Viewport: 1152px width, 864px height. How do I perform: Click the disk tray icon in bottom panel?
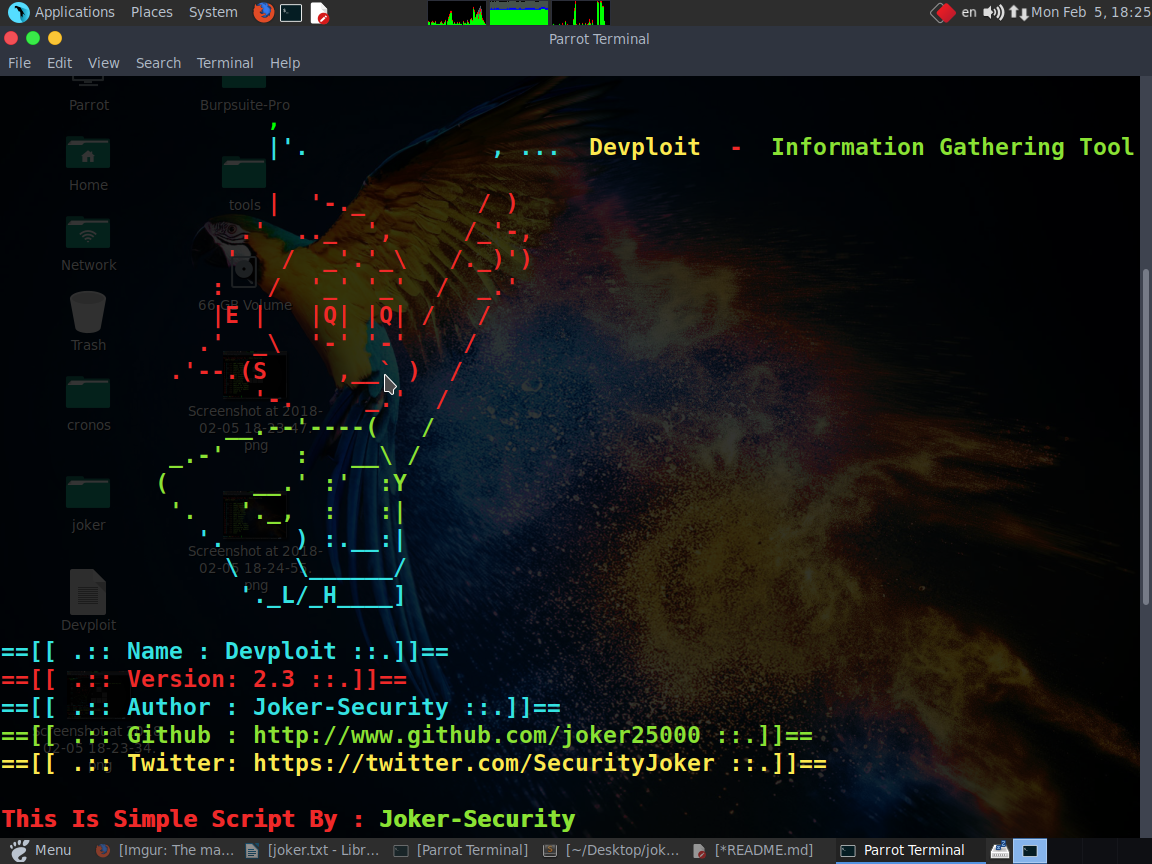coord(999,851)
